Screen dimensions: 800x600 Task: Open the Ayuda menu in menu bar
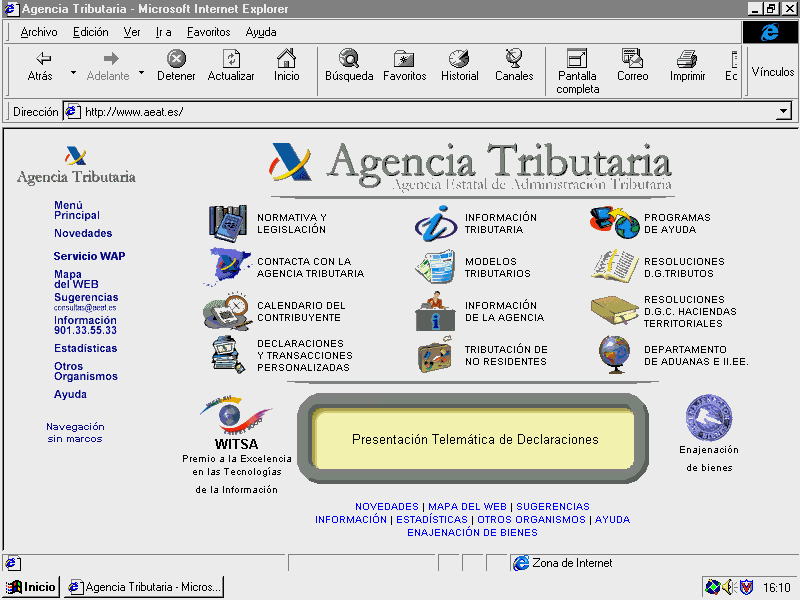click(261, 32)
